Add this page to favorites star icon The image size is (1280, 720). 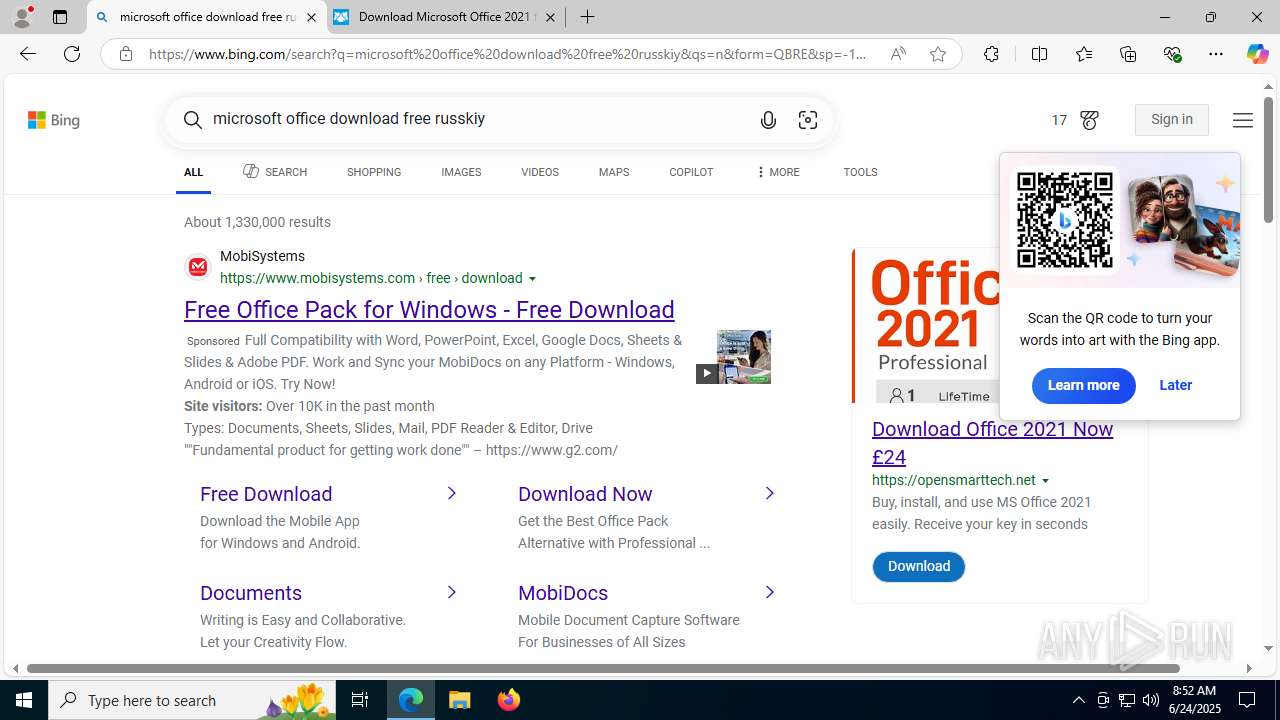click(x=938, y=54)
